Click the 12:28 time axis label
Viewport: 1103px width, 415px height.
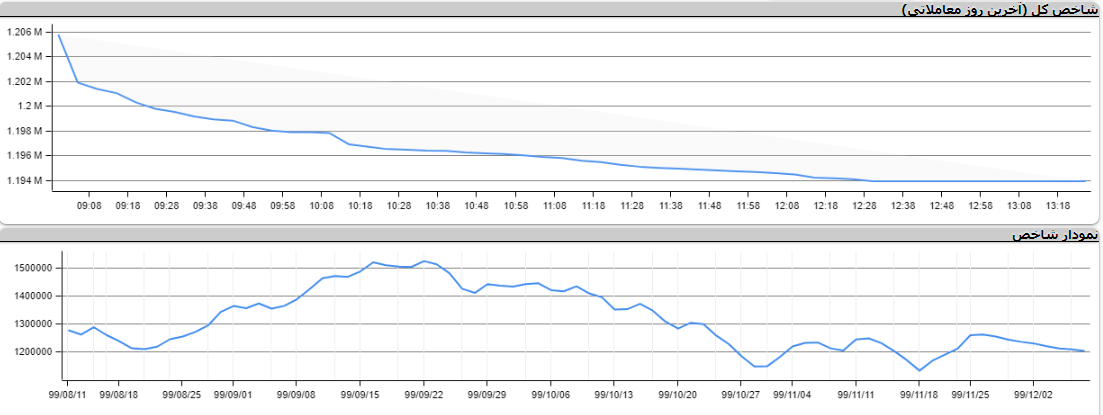pyautogui.click(x=864, y=205)
